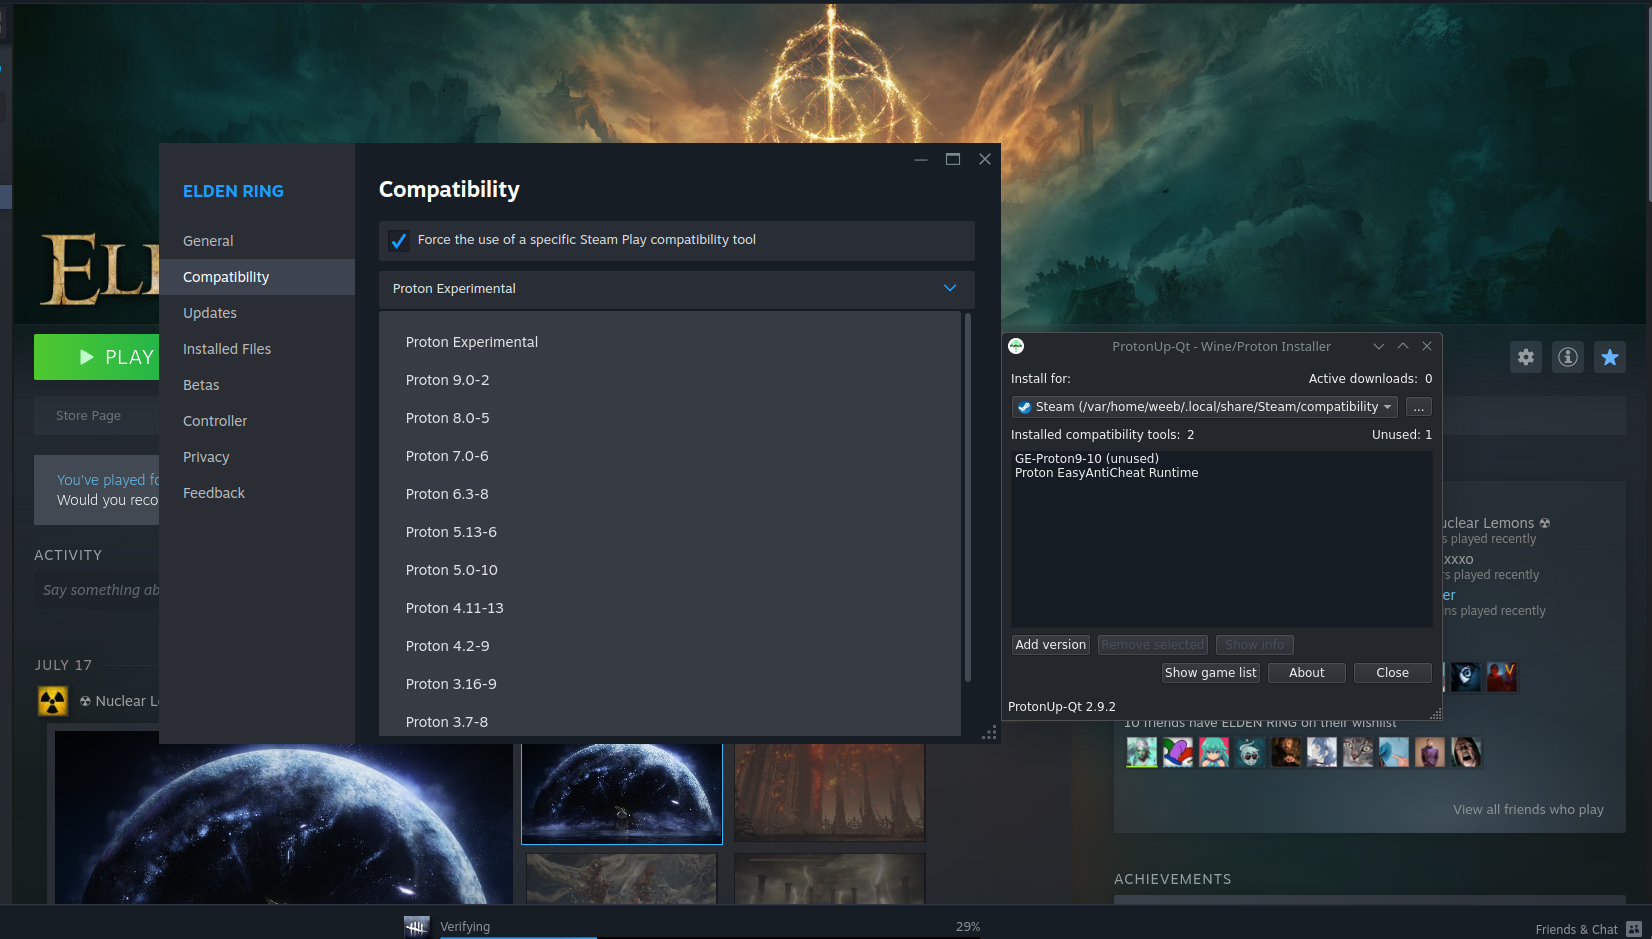Screen dimensions: 1652x939
Task: Collapse ProtonUp-Qt using the down chevron
Action: 1379,346
